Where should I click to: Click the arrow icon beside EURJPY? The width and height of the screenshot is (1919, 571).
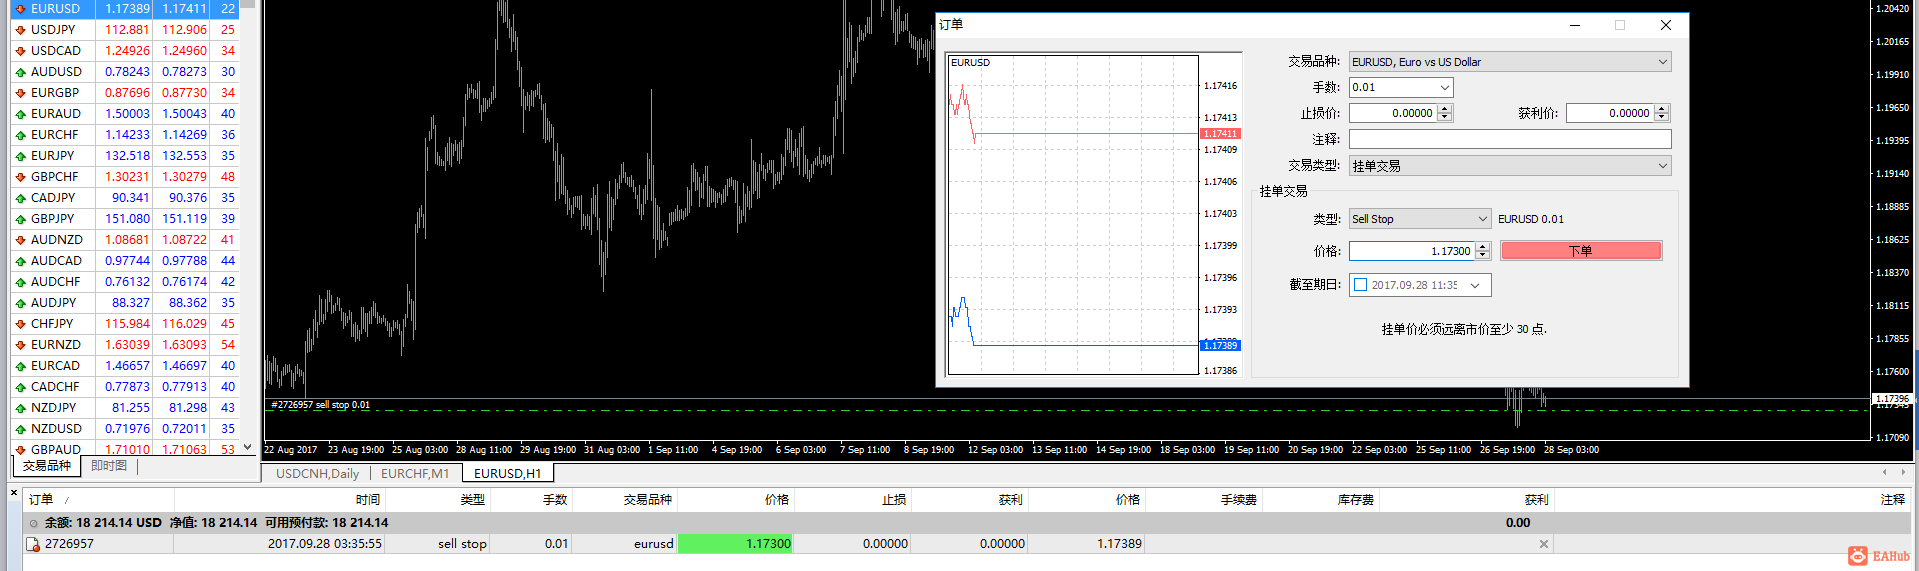click(x=20, y=156)
